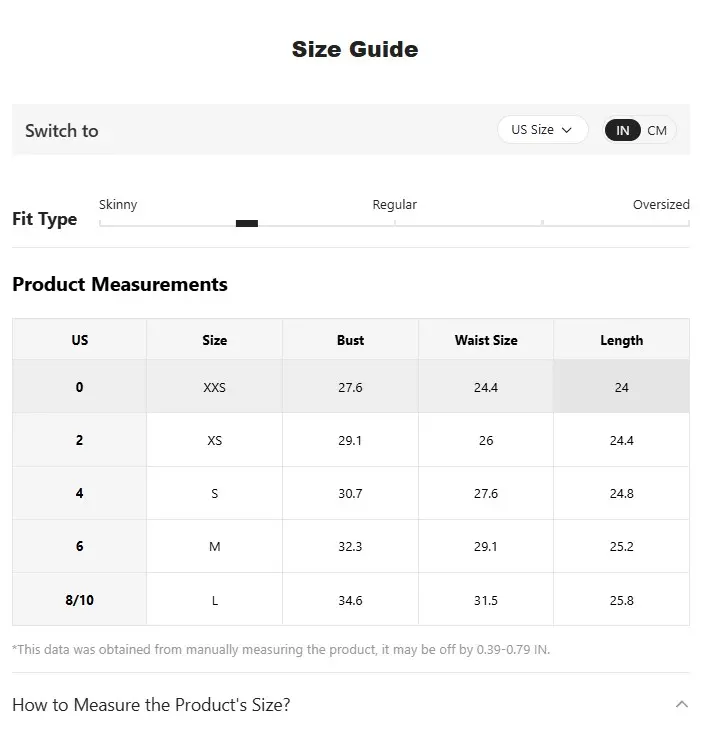Click the fit type slider marker

click(x=247, y=223)
